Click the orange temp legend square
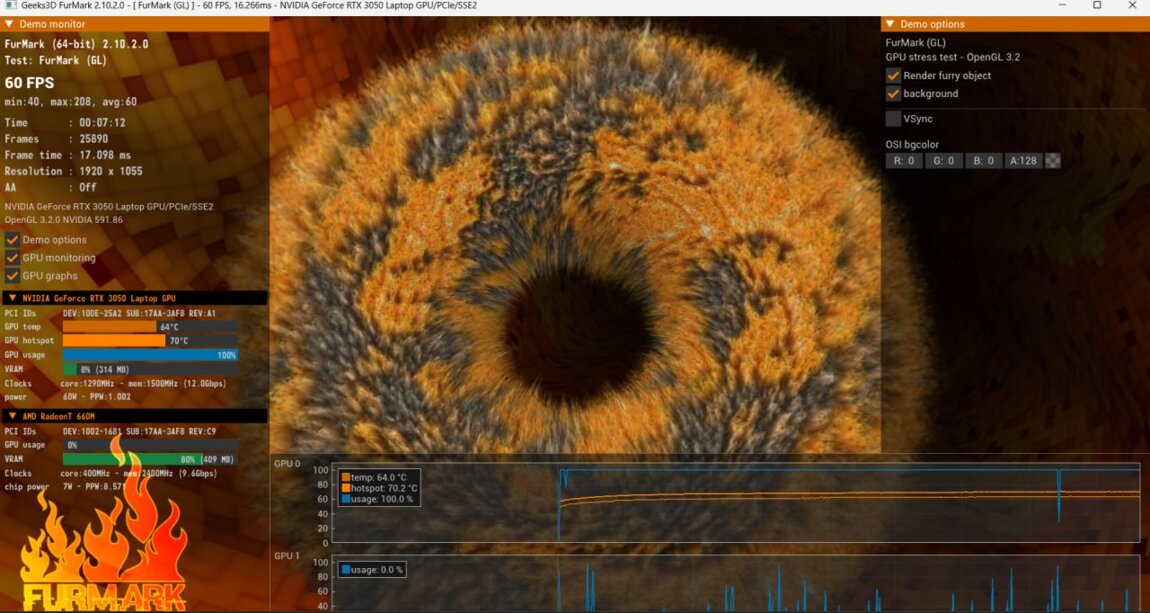 [346, 477]
